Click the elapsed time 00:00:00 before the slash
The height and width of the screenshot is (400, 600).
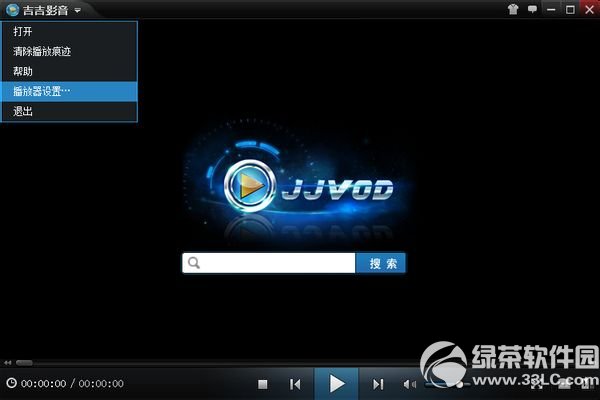click(x=43, y=384)
